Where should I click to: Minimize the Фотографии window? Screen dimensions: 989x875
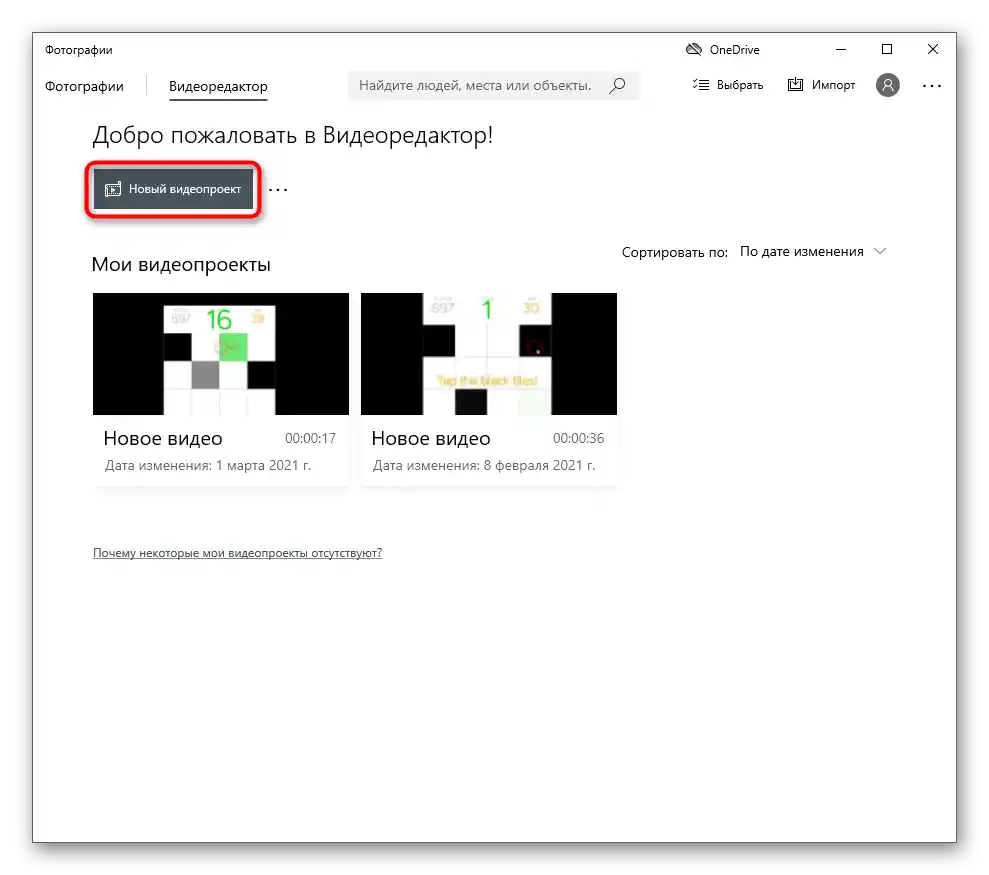click(841, 49)
